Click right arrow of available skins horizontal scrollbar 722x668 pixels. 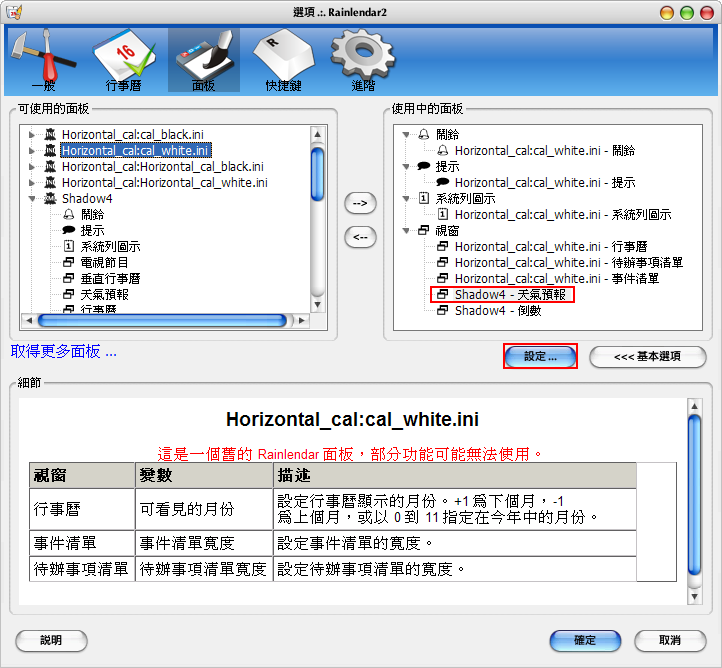pos(302,320)
